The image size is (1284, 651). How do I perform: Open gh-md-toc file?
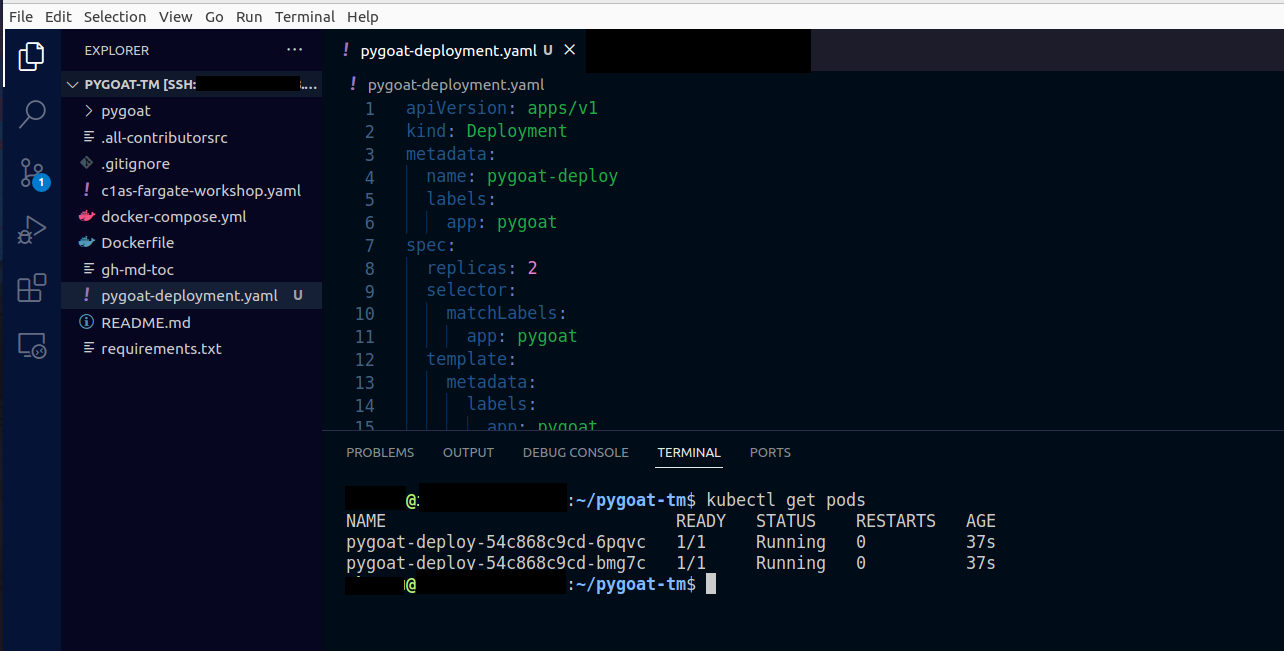[138, 269]
